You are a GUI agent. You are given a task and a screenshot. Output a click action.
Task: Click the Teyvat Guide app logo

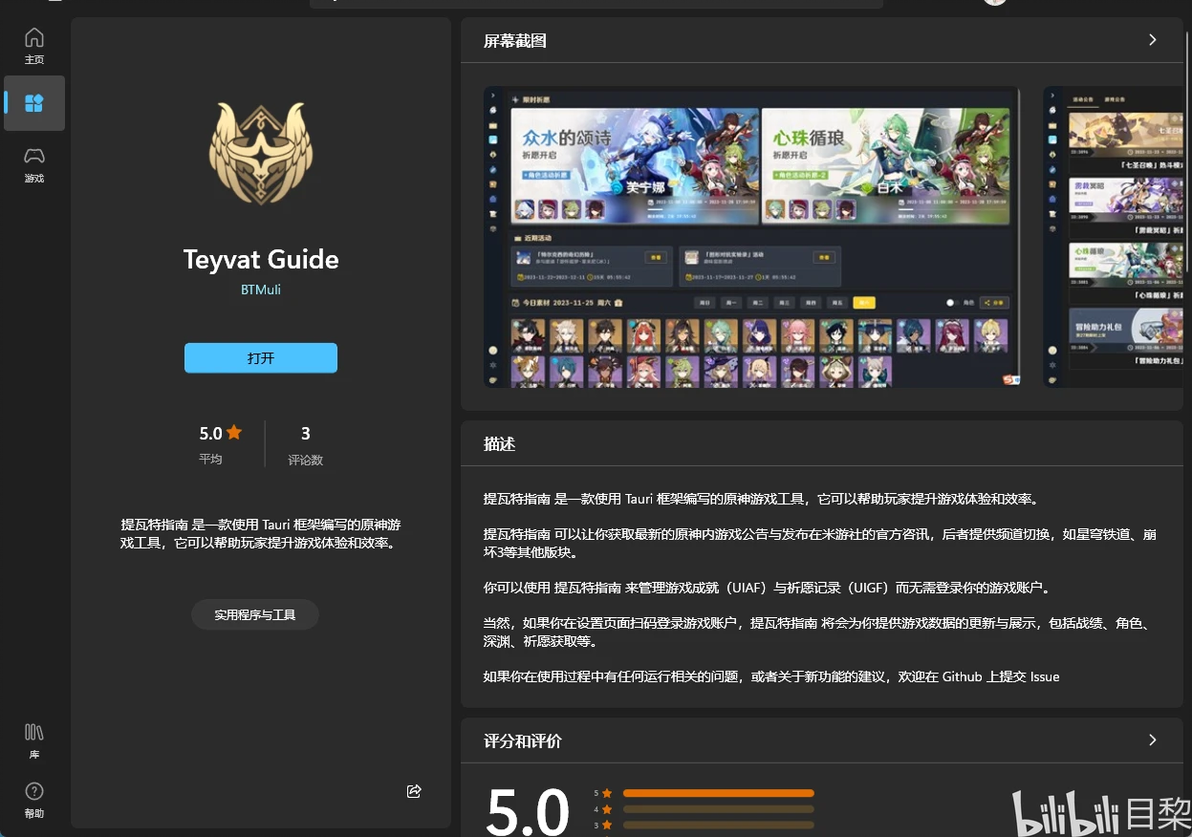click(261, 153)
